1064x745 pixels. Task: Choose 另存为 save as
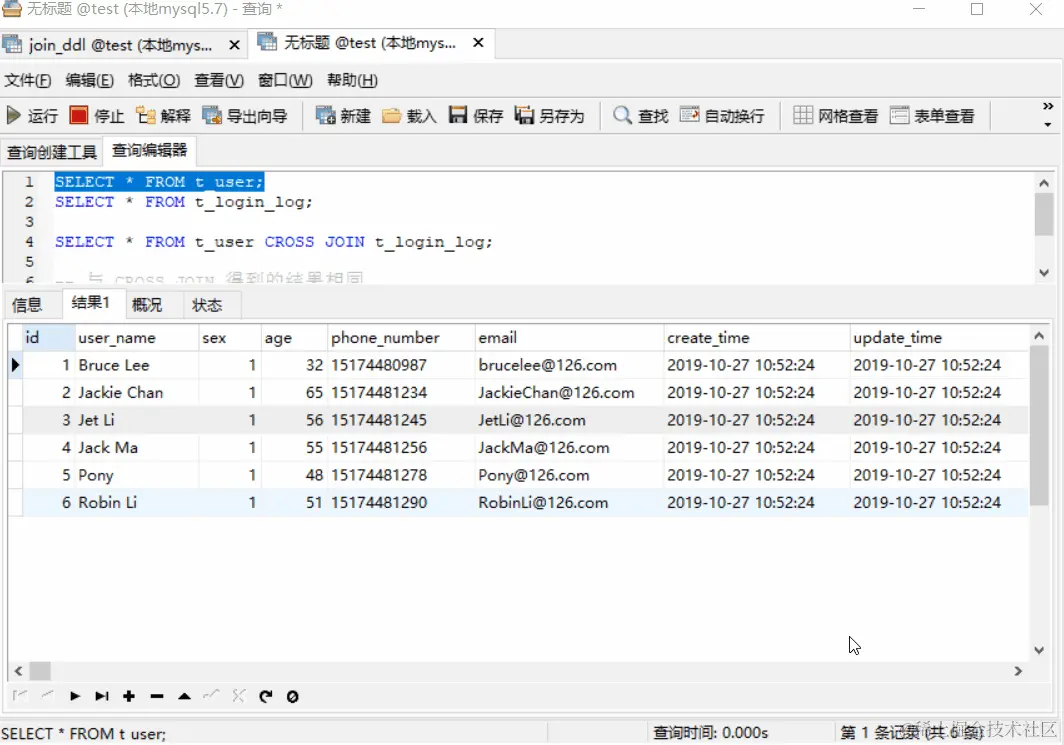[x=550, y=116]
